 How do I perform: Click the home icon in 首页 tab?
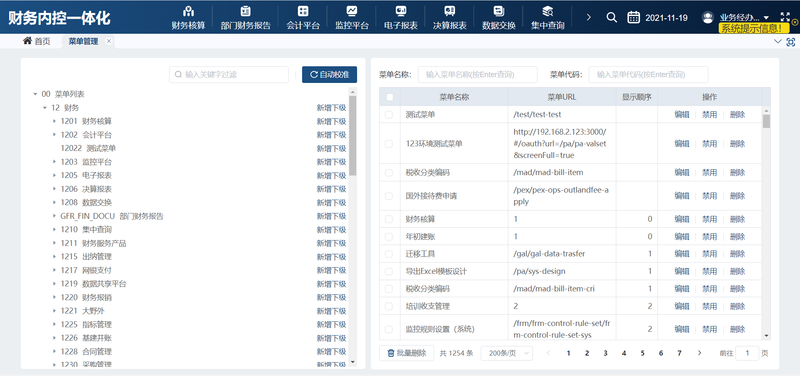tap(28, 41)
